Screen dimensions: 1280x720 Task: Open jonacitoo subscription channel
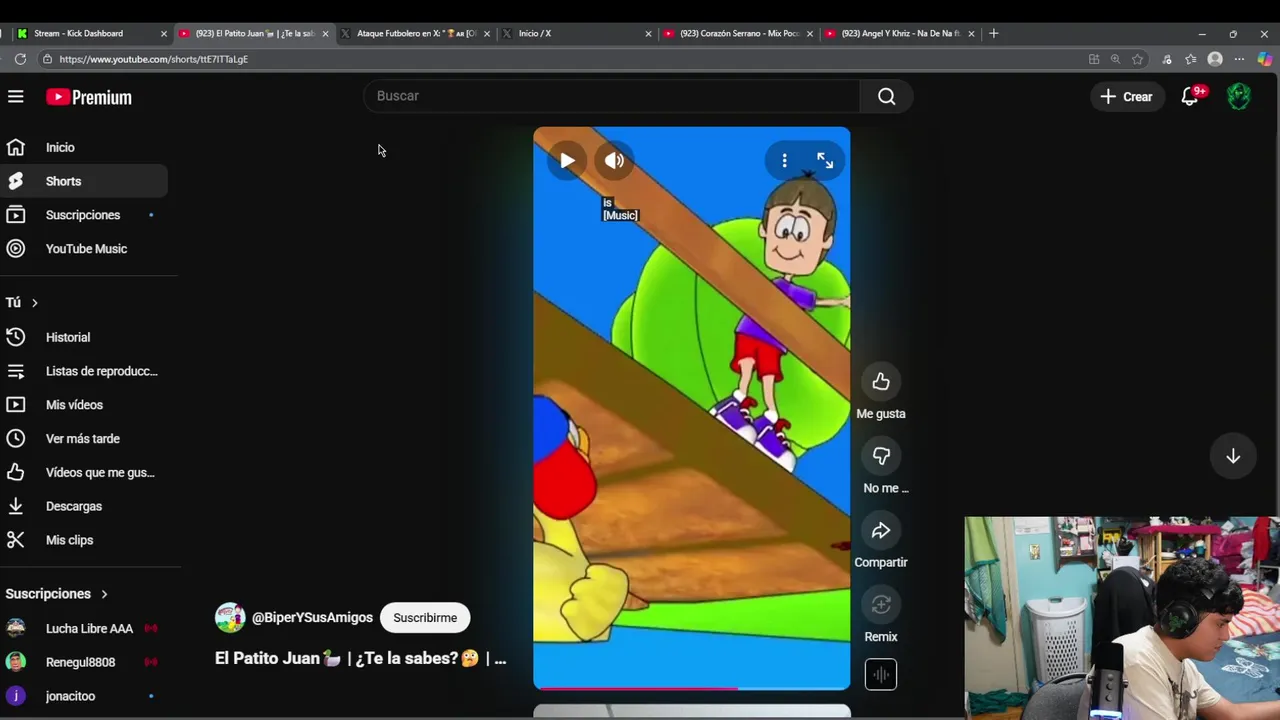[x=84, y=696]
